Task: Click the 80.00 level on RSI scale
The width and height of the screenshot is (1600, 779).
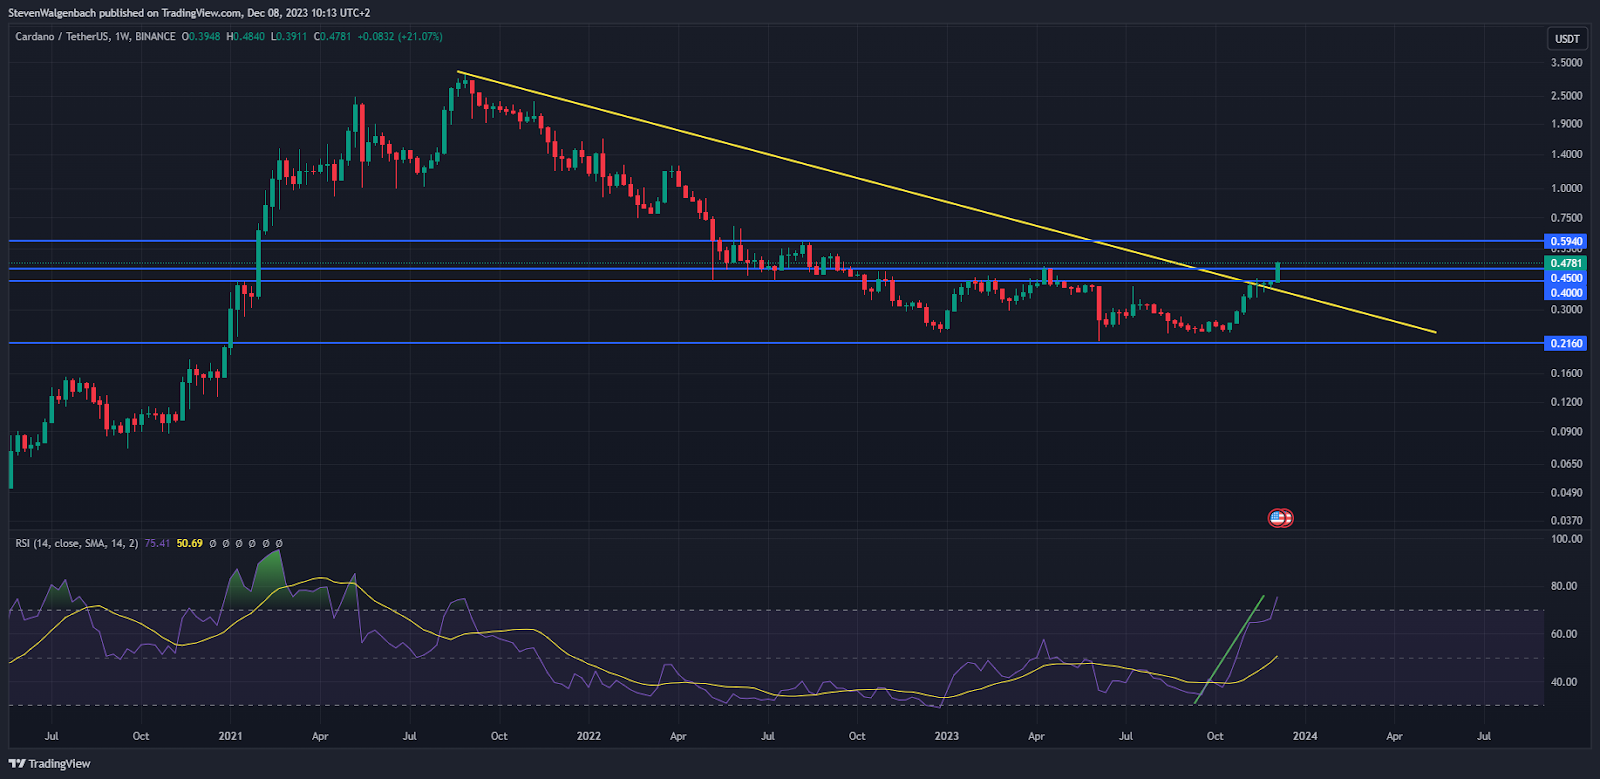Action: click(1566, 586)
